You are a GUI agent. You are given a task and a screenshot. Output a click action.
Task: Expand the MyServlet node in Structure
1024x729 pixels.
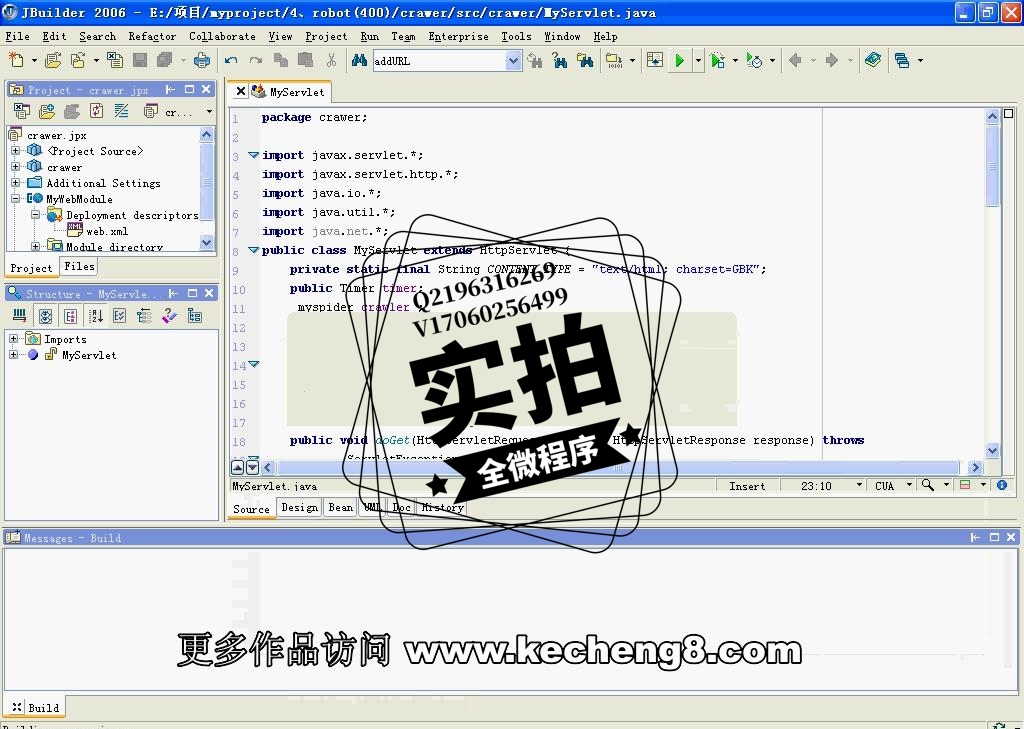point(13,355)
